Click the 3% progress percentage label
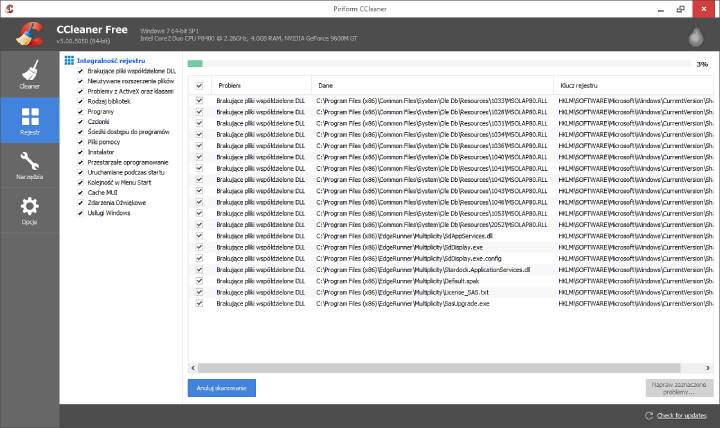The height and width of the screenshot is (428, 720). (x=702, y=64)
